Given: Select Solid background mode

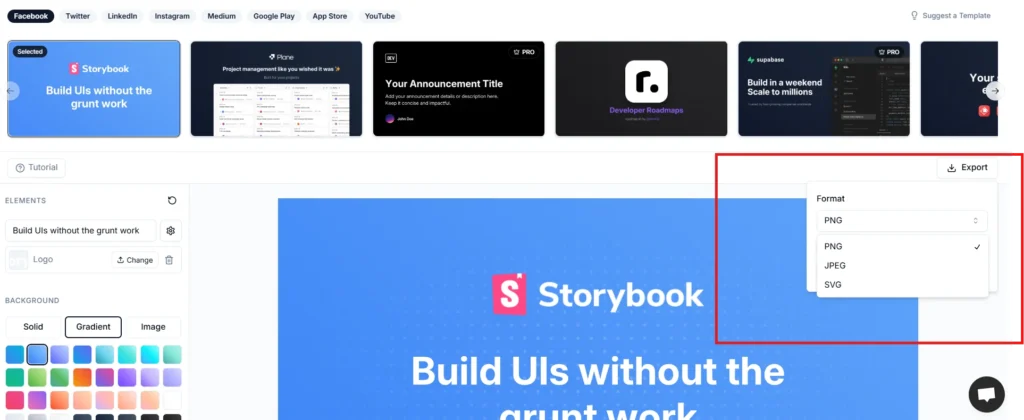Looking at the screenshot, I should click(33, 327).
